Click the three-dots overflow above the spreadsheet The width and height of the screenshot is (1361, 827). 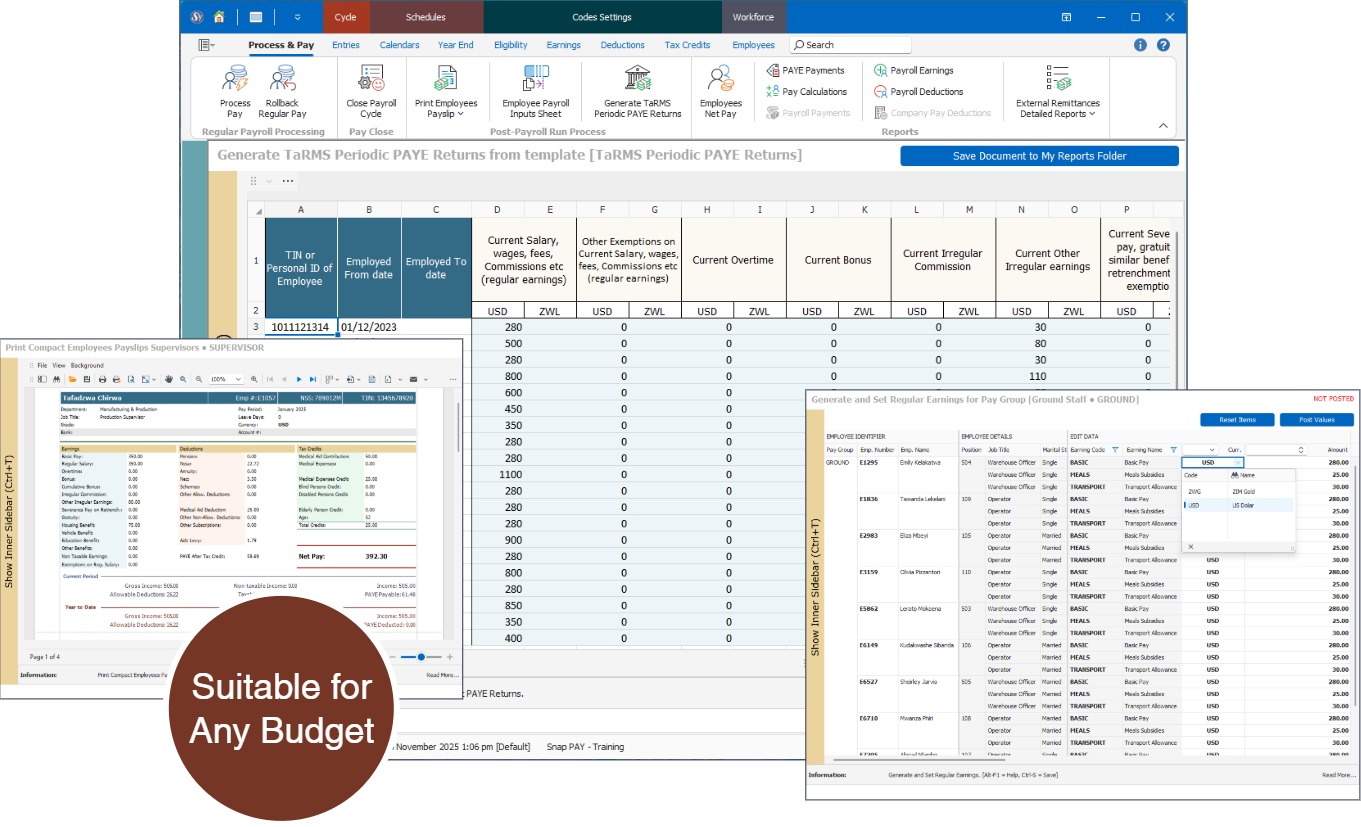288,181
